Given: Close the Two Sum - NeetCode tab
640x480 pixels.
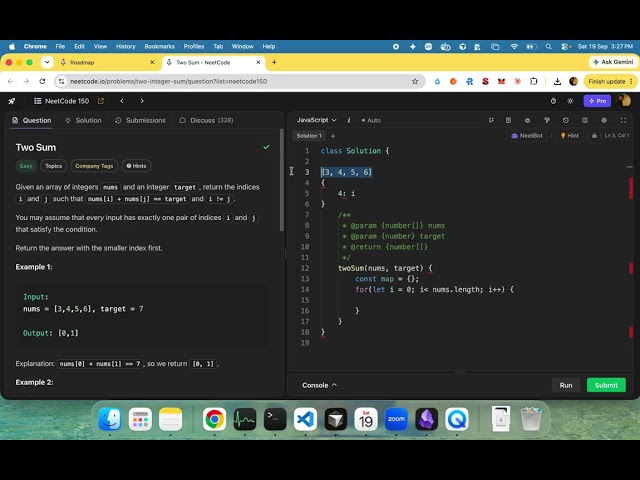Looking at the screenshot, I should [258, 62].
